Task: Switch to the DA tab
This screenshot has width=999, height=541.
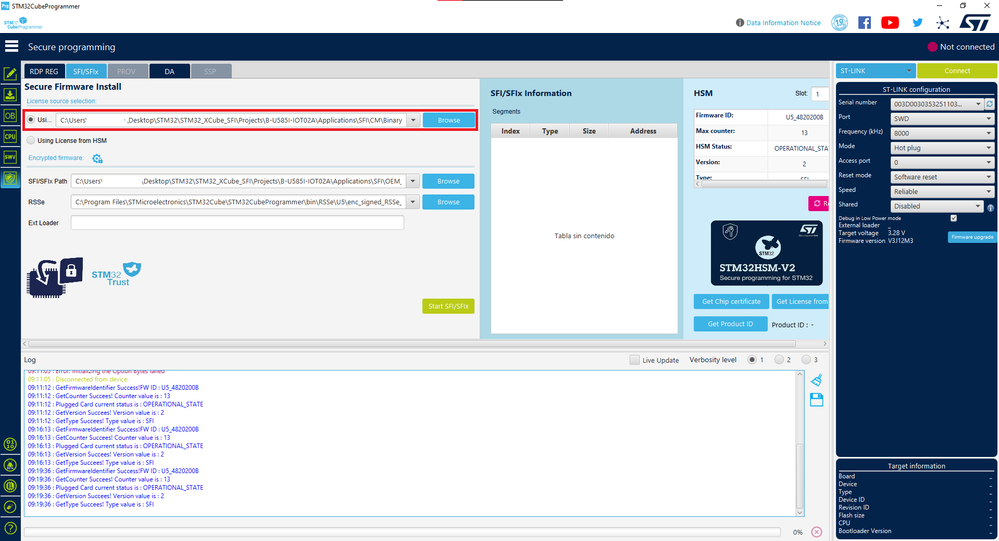Action: pyautogui.click(x=169, y=71)
